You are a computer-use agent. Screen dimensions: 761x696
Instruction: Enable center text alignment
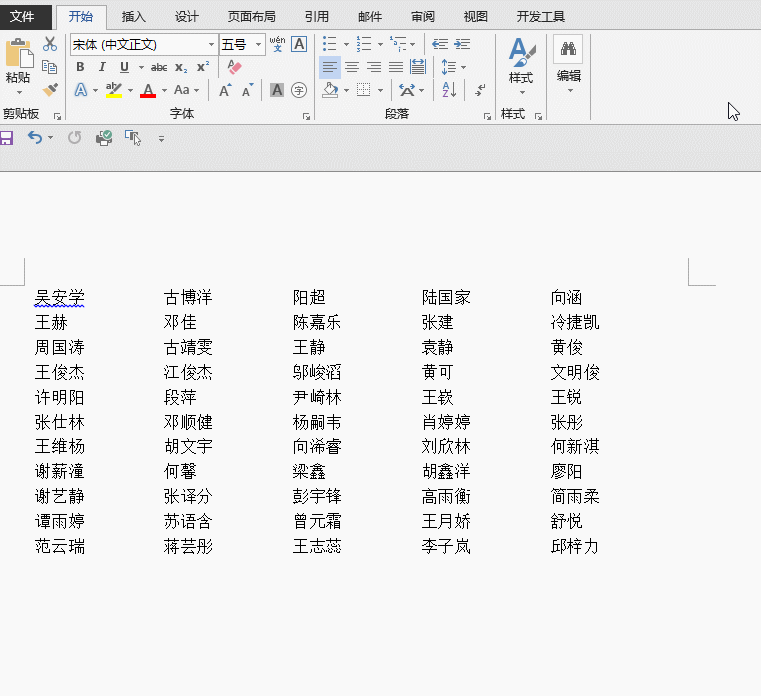tap(352, 67)
